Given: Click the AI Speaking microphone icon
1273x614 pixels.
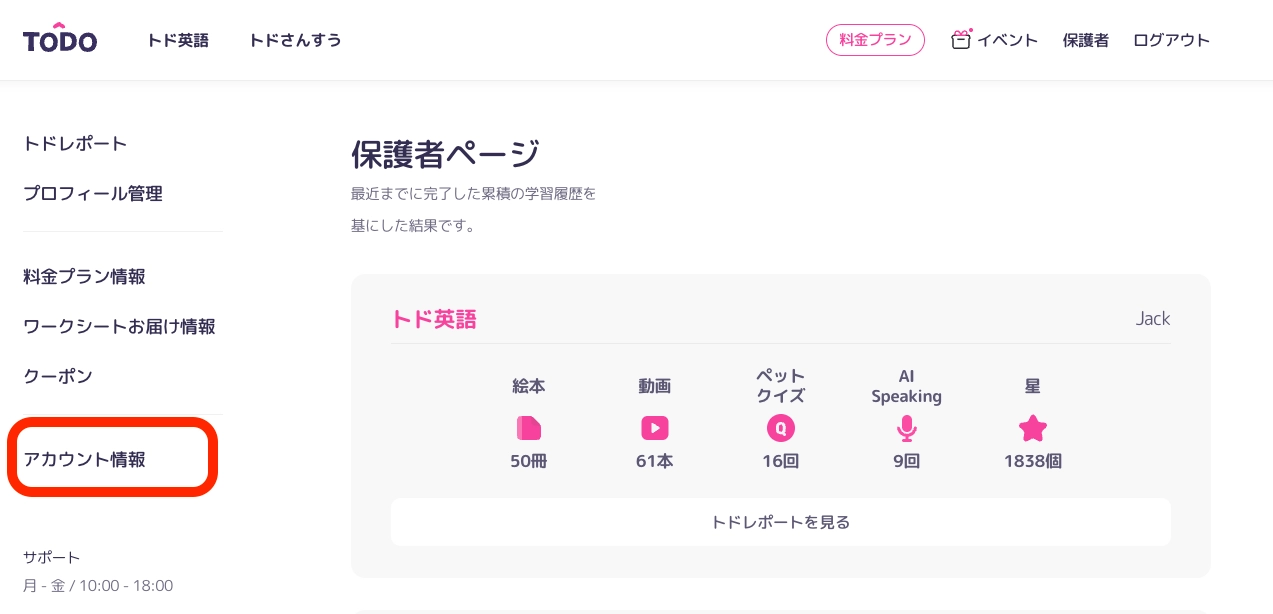Looking at the screenshot, I should click(906, 429).
